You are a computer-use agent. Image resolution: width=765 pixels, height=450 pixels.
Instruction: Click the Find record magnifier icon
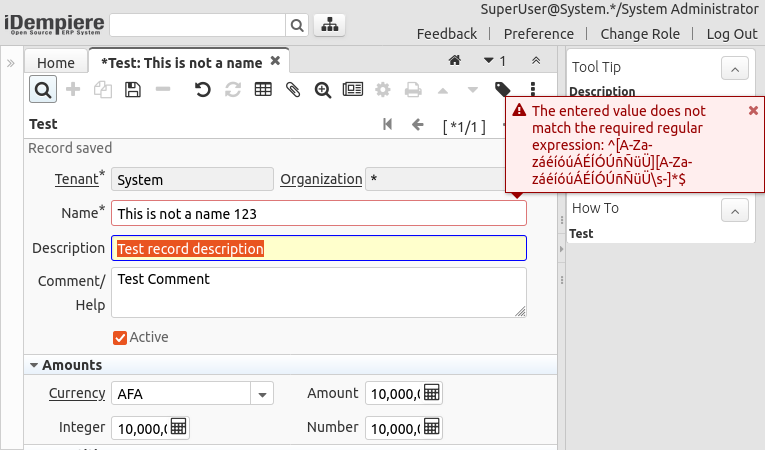(x=43, y=90)
